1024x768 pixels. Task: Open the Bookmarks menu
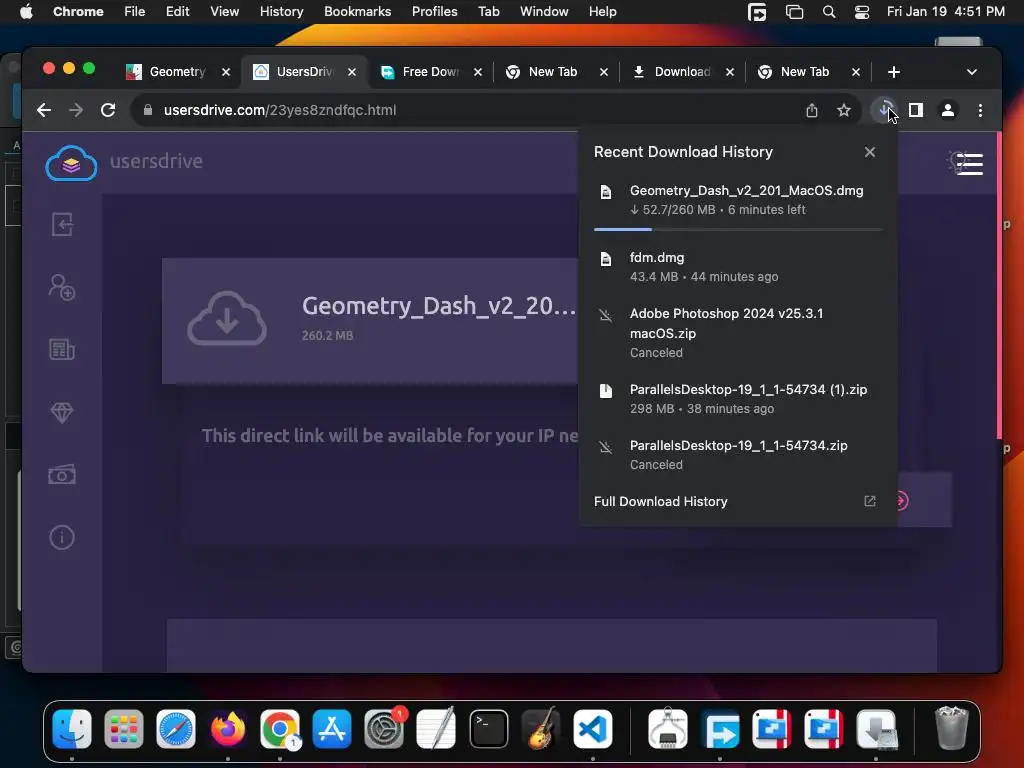357,12
